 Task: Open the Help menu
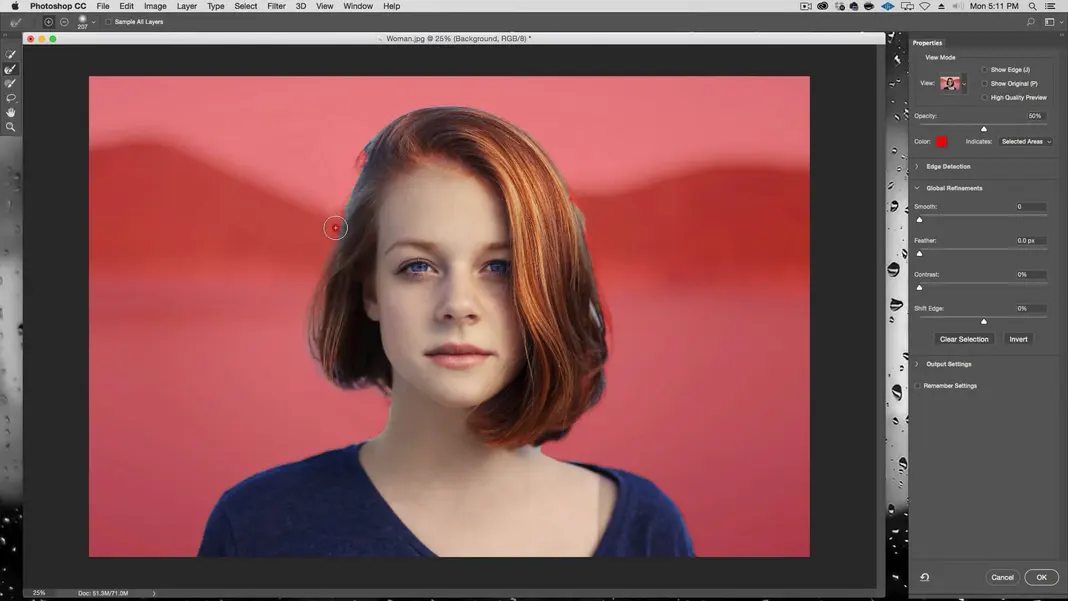click(x=392, y=6)
